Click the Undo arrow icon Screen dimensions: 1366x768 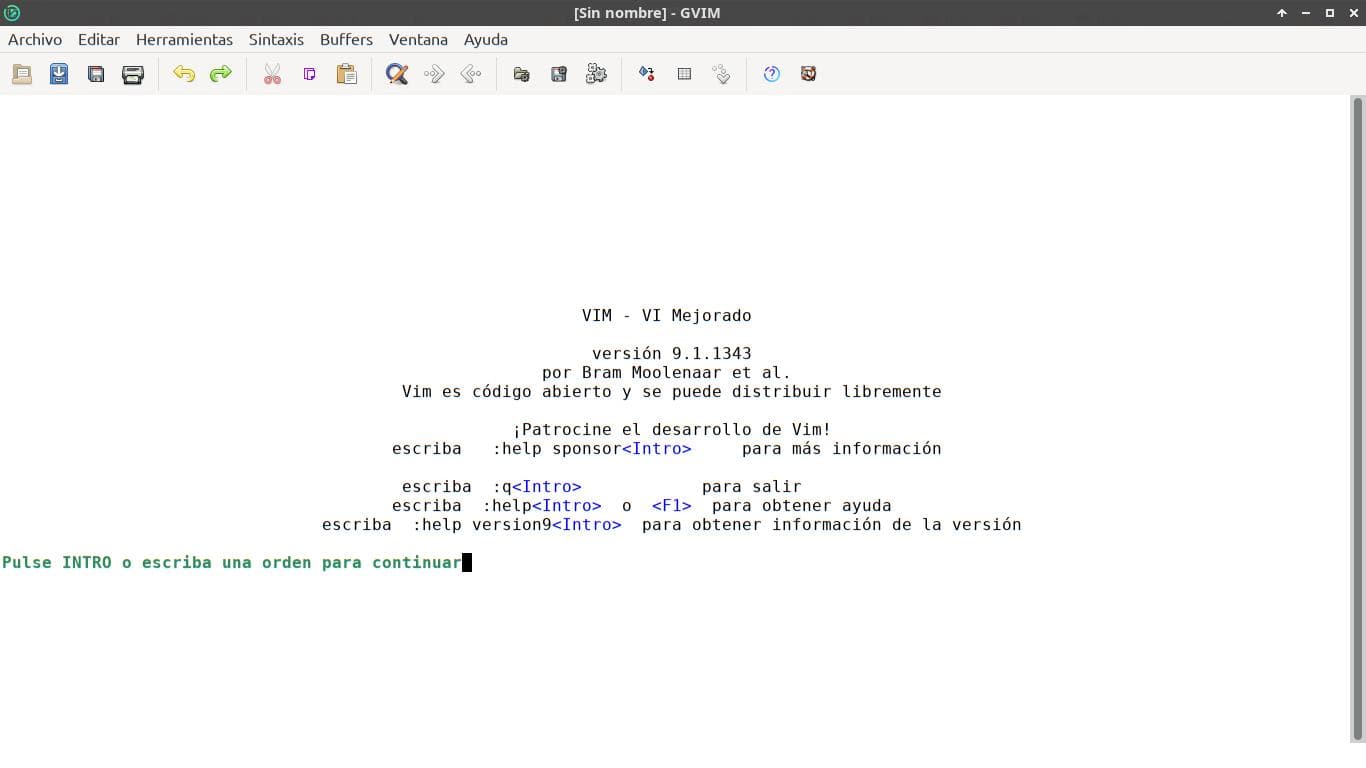[184, 73]
